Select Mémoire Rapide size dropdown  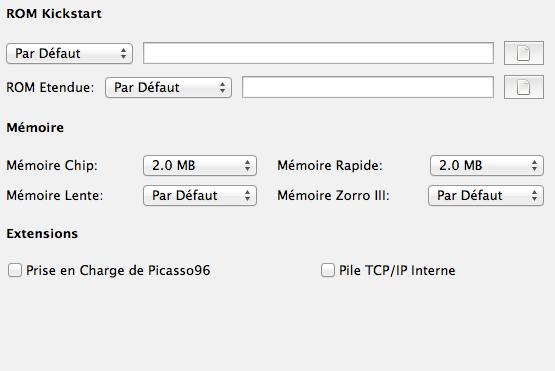pos(487,165)
